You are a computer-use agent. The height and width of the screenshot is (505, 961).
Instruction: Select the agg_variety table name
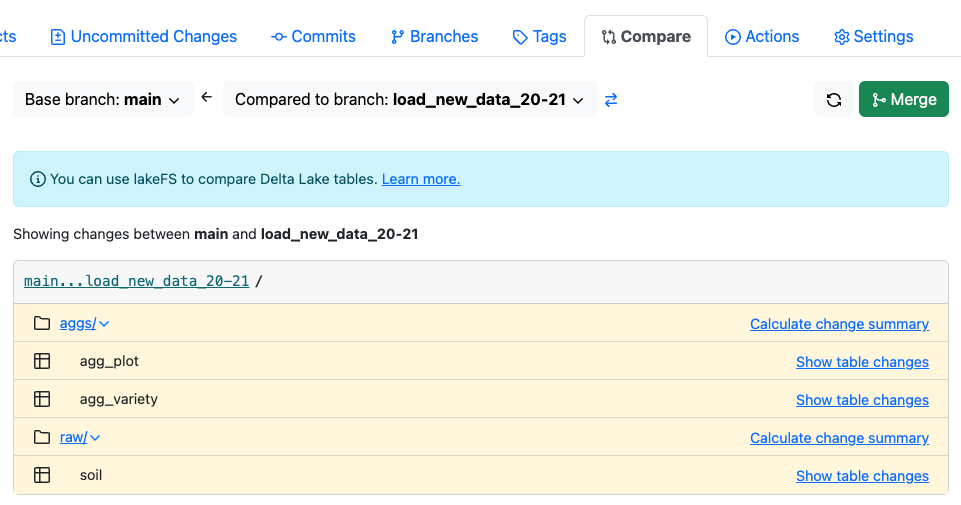[x=119, y=400]
